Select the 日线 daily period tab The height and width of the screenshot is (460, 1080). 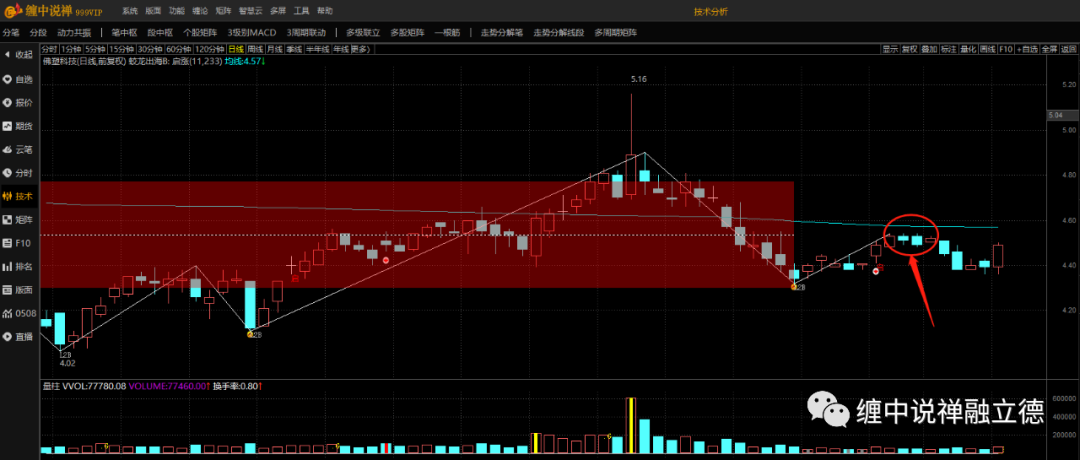pos(236,49)
